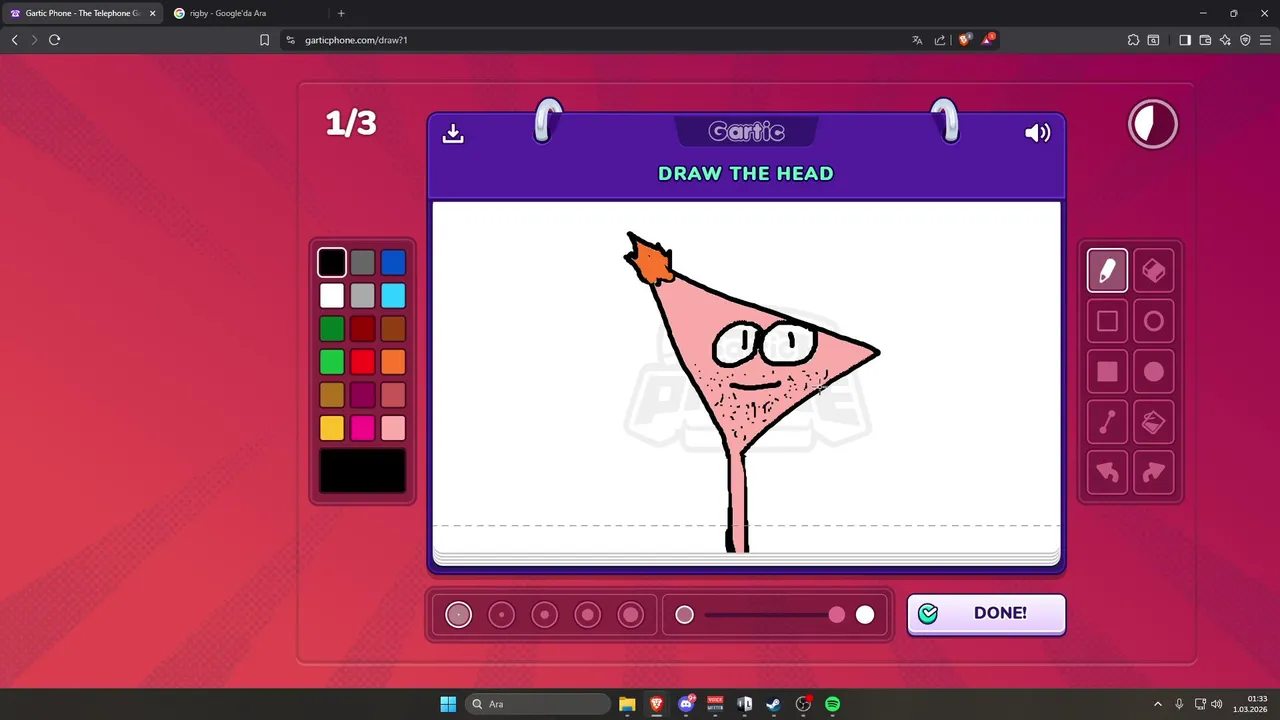1280x720 pixels.
Task: Pick the light gray color swatch
Action: tap(362, 296)
